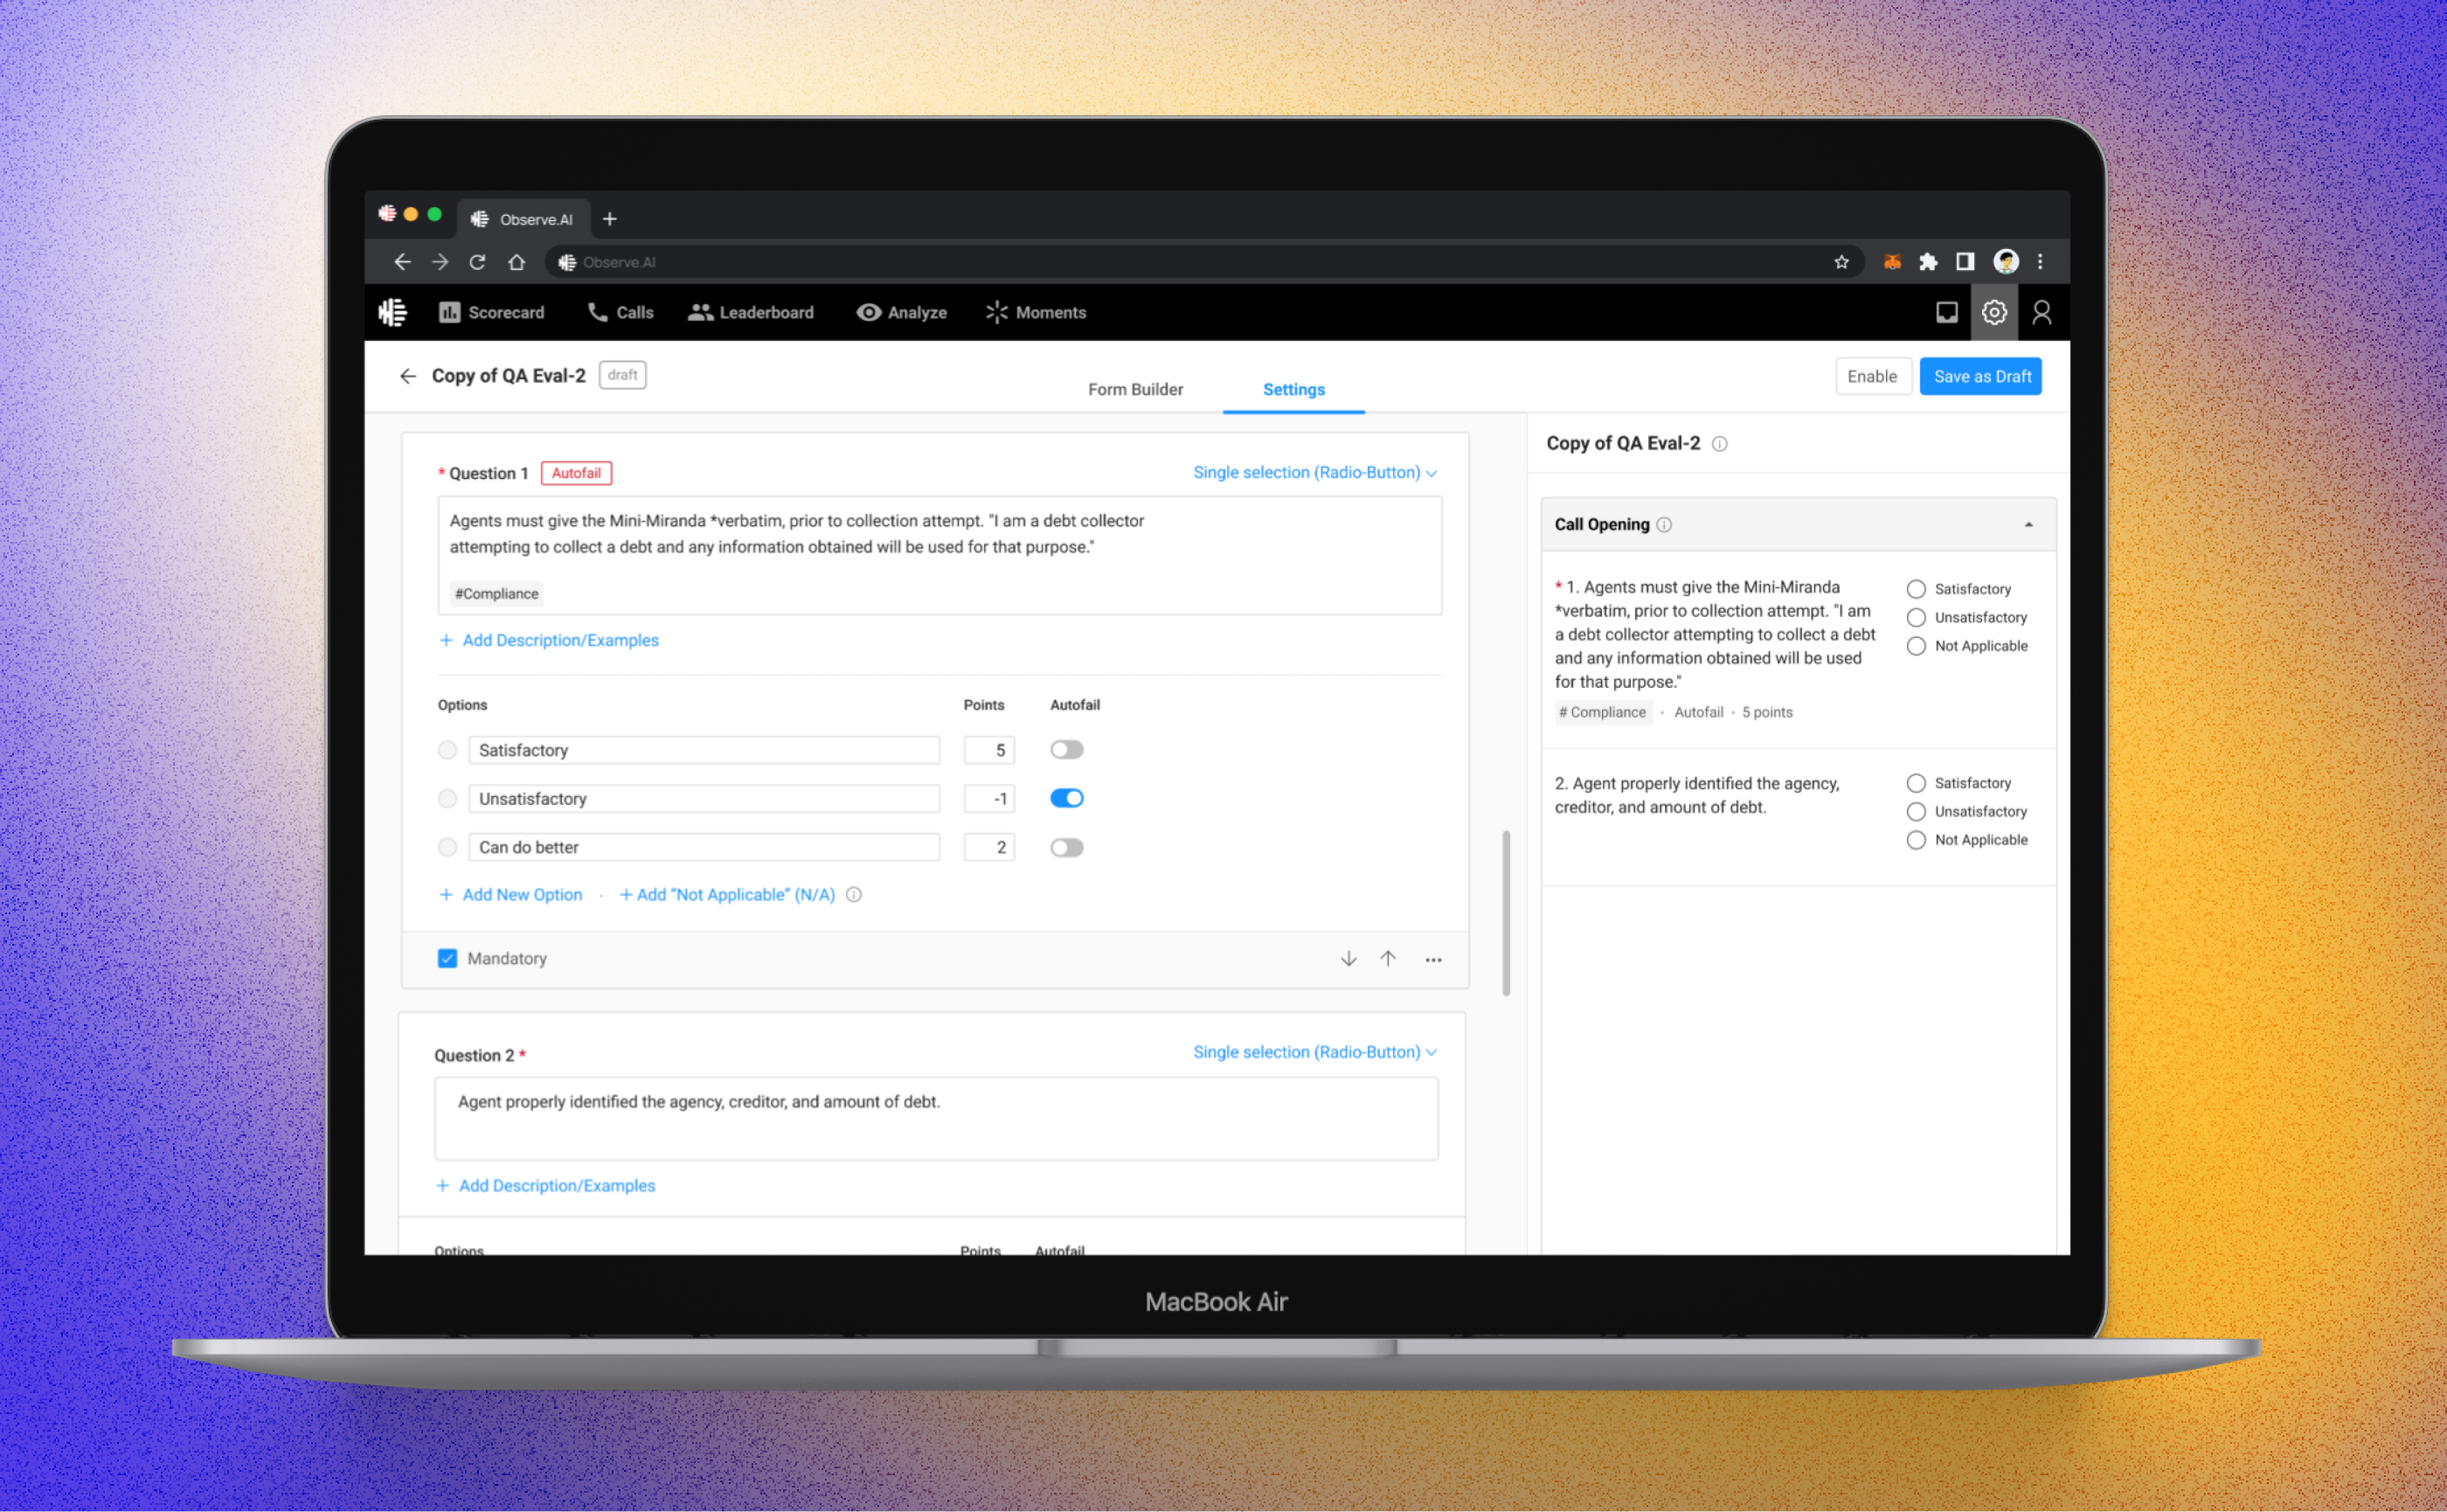Screen dimensions: 2447x1512
Task: Select the radio button next to Can do better
Action: [447, 847]
